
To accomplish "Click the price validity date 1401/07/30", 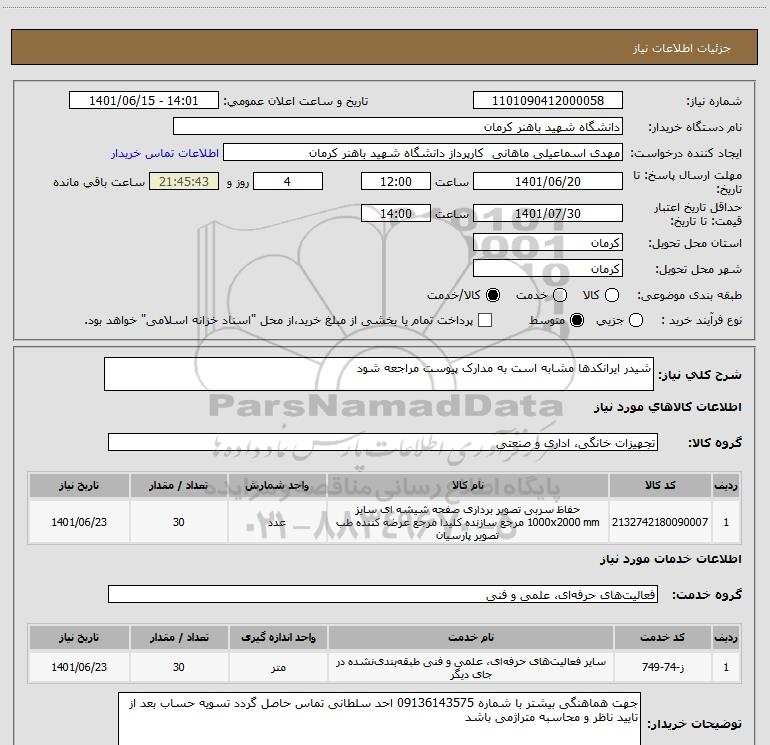I will coord(548,213).
